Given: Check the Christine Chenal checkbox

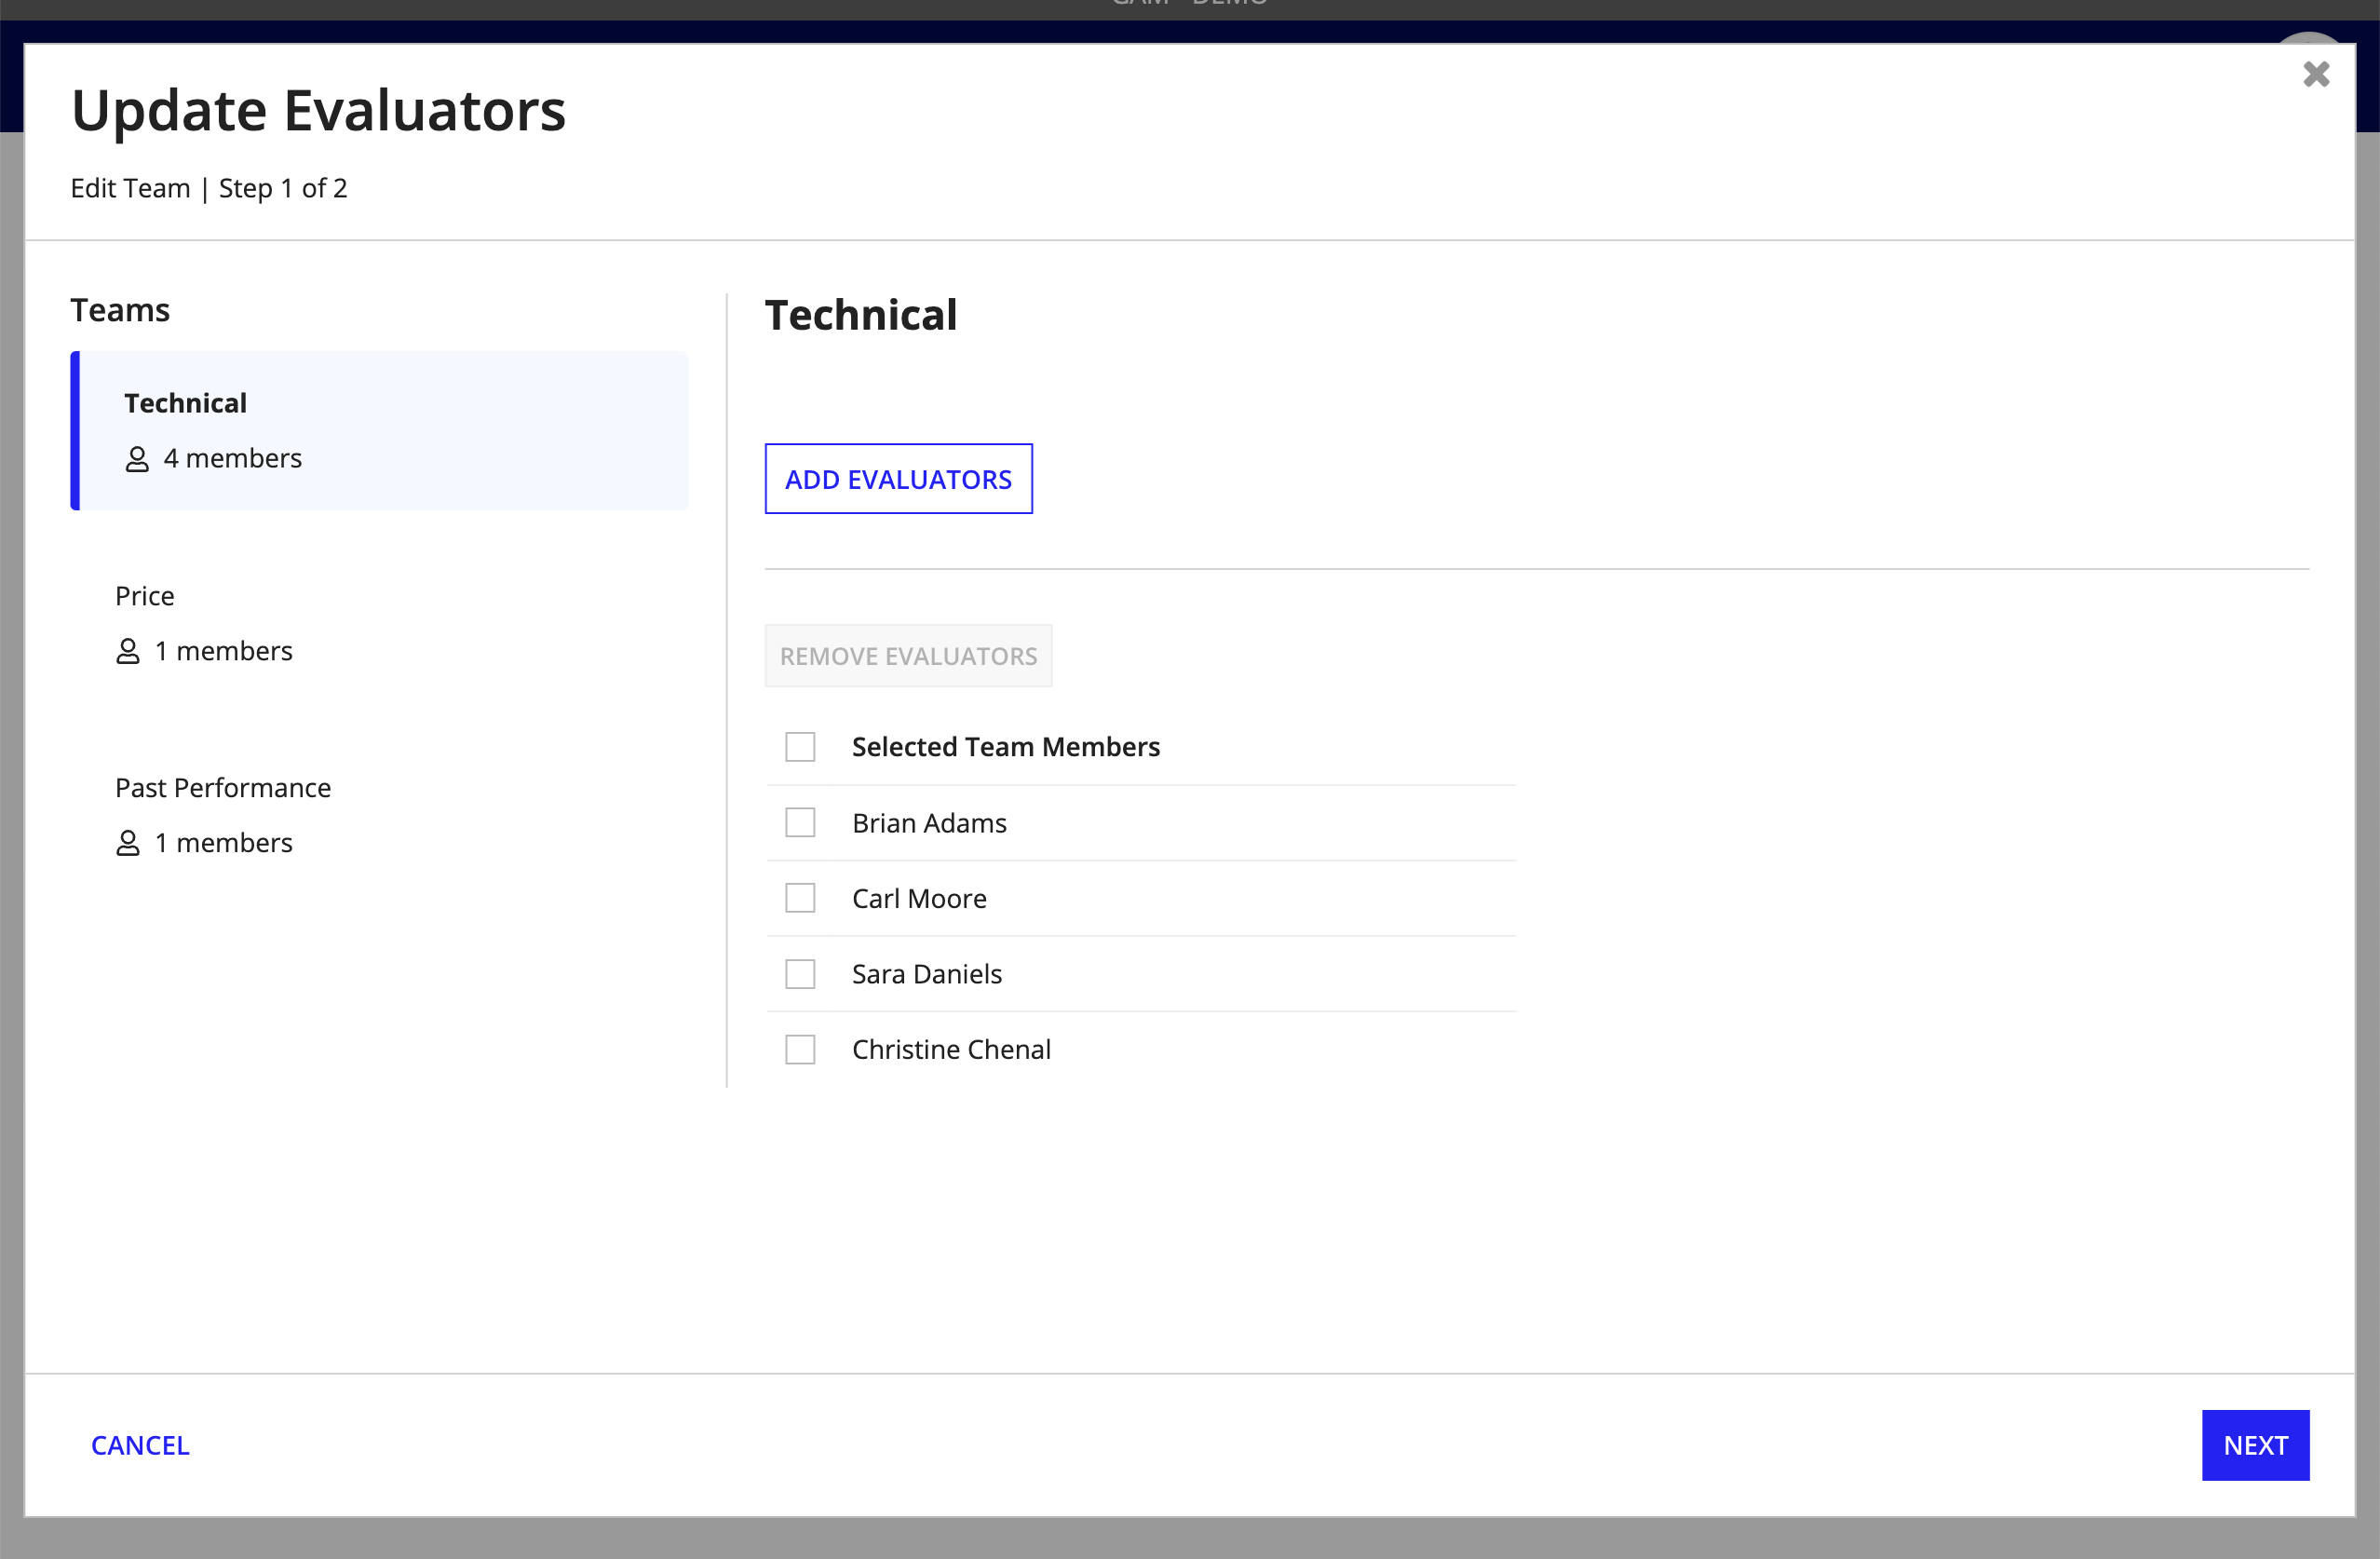Looking at the screenshot, I should point(800,1049).
